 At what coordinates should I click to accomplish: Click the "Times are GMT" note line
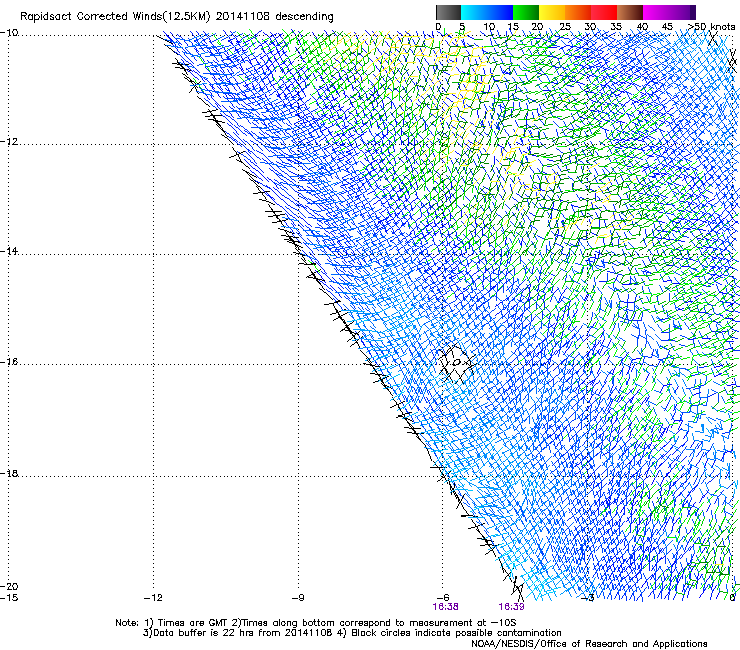pos(316,623)
